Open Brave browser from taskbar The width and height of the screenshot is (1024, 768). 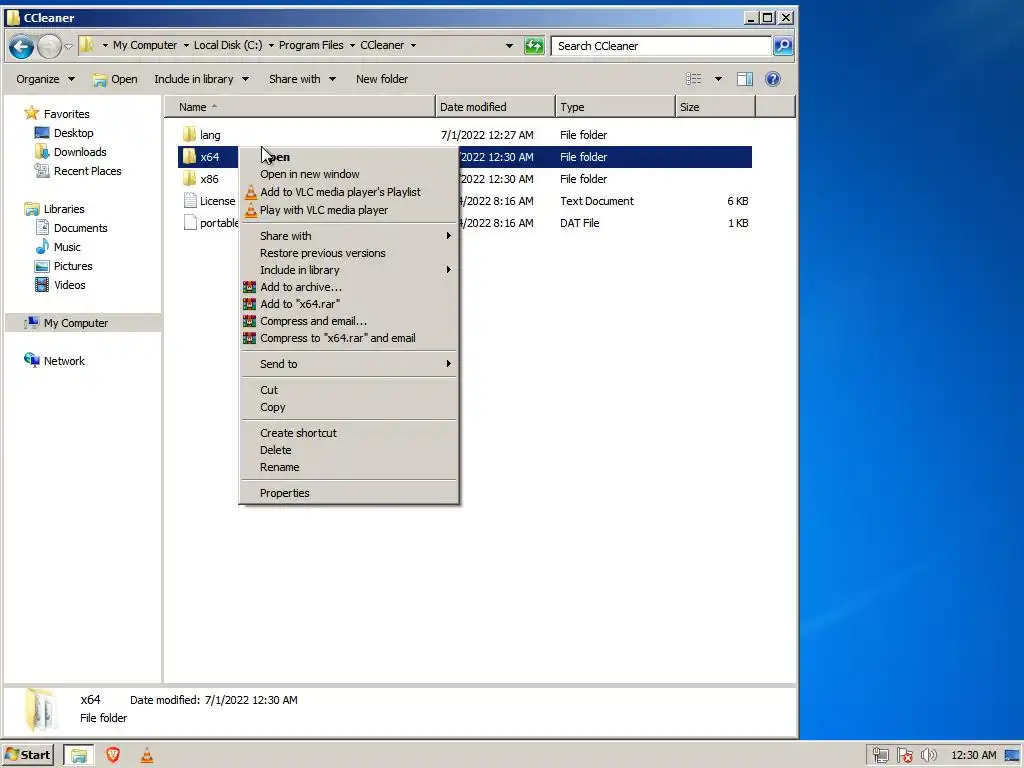click(113, 755)
